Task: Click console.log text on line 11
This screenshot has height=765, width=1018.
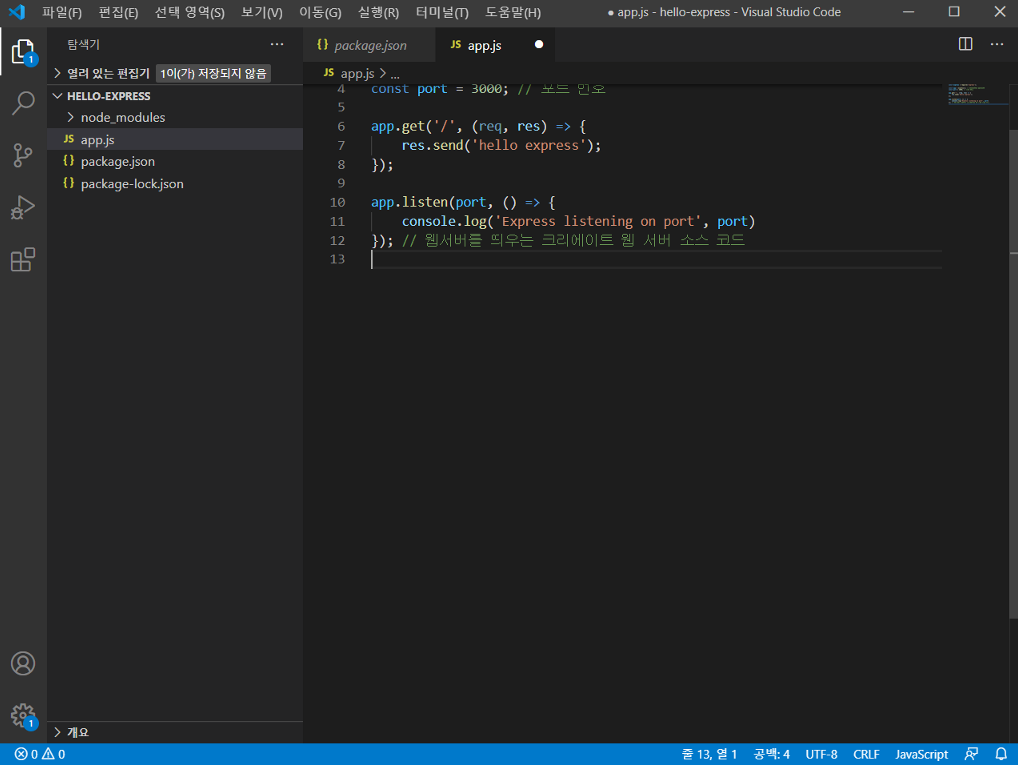Action: click(x=444, y=221)
